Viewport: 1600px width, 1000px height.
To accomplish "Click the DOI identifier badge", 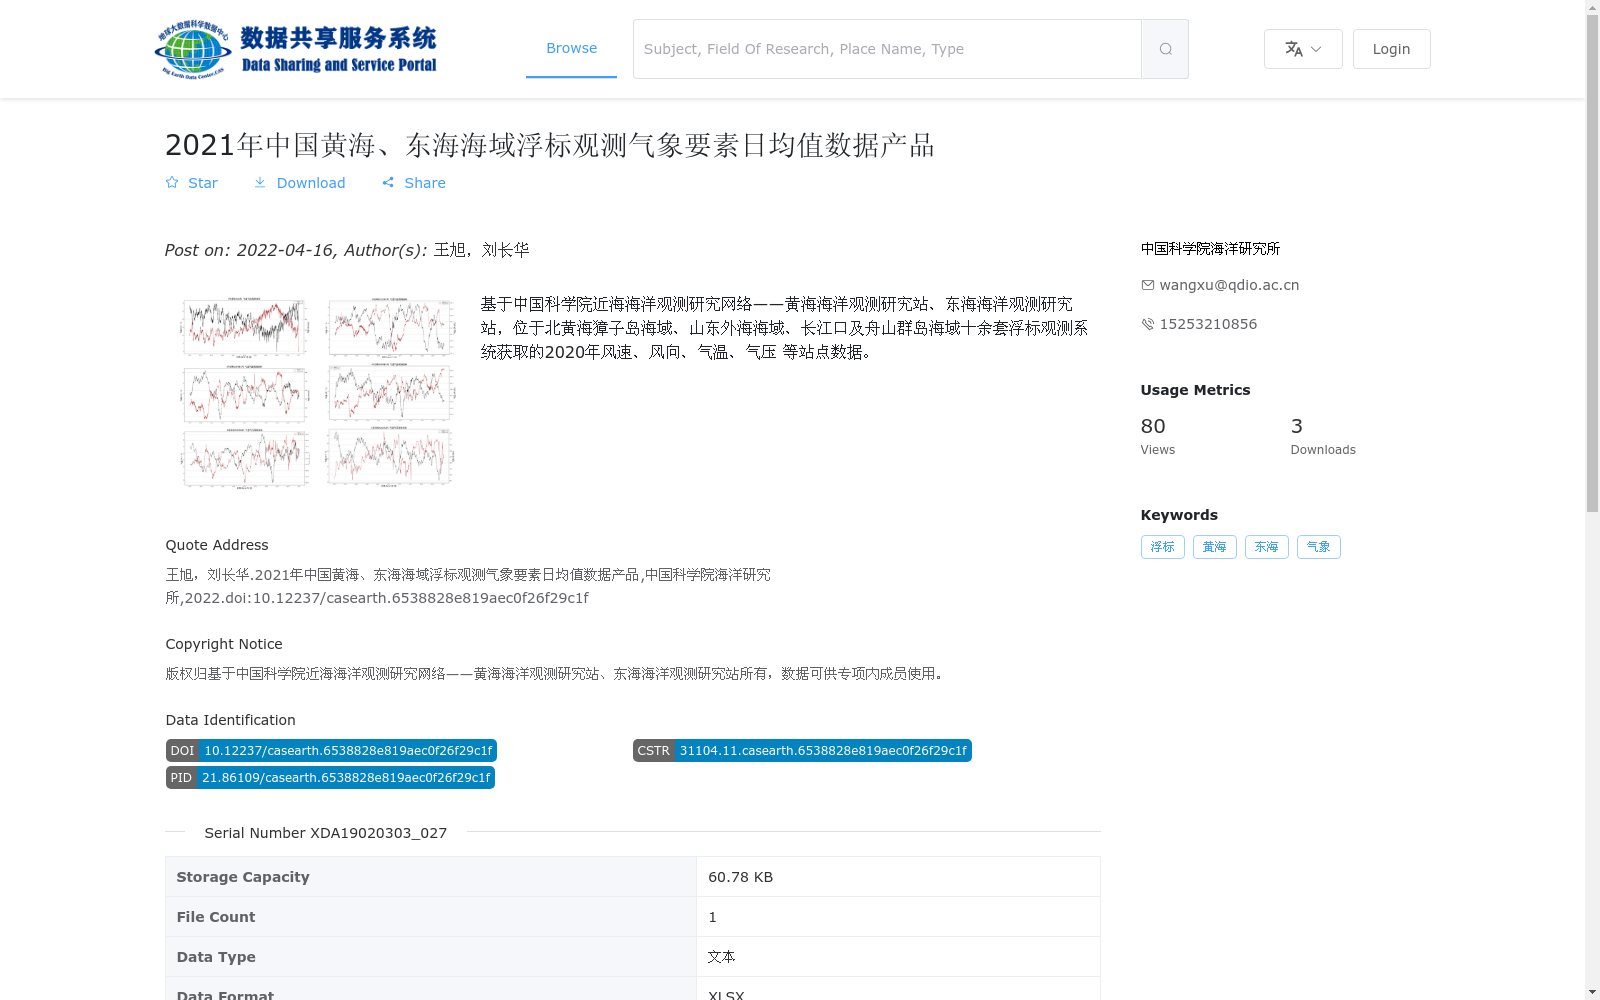I will point(331,751).
